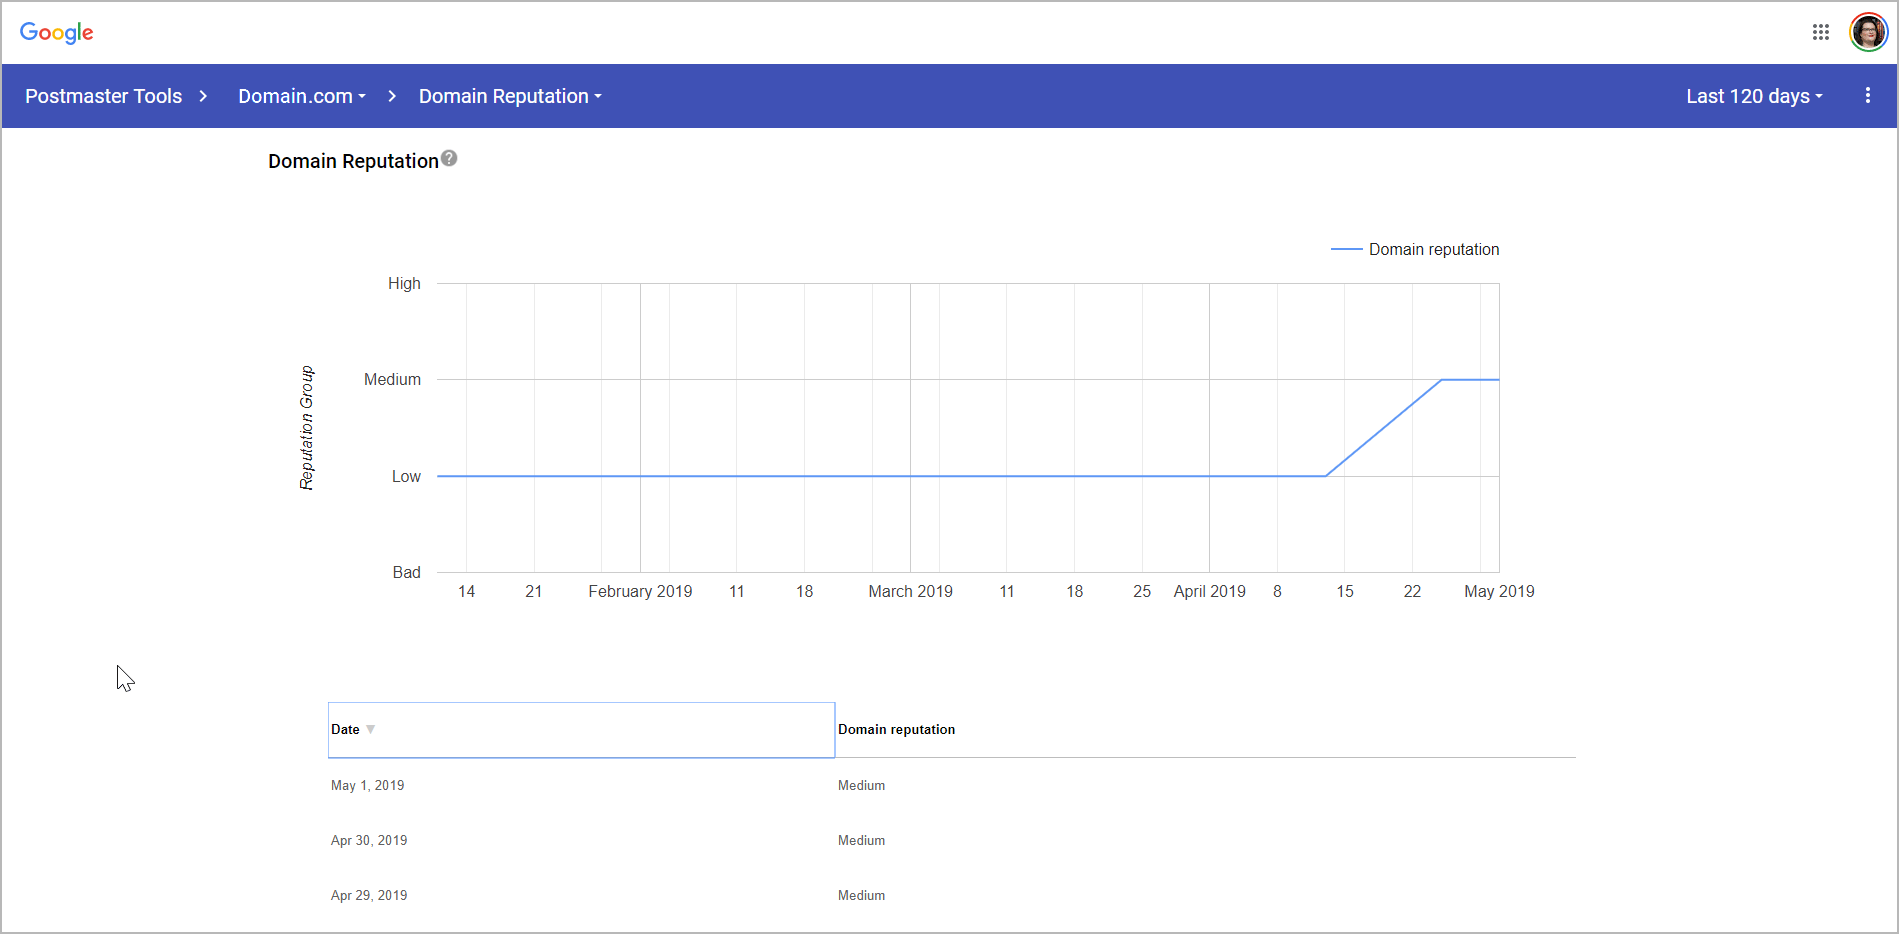Click the Date column header
1899x934 pixels.
tap(581, 730)
